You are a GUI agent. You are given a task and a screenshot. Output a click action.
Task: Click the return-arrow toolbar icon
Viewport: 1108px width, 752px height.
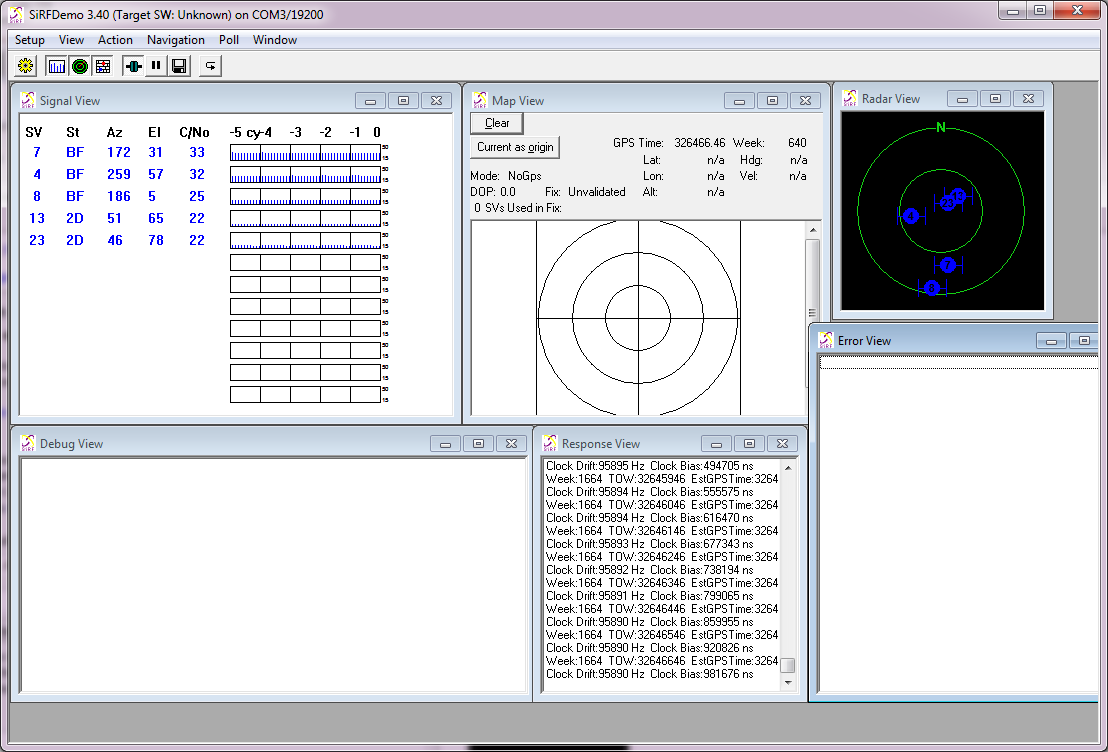pyautogui.click(x=210, y=66)
